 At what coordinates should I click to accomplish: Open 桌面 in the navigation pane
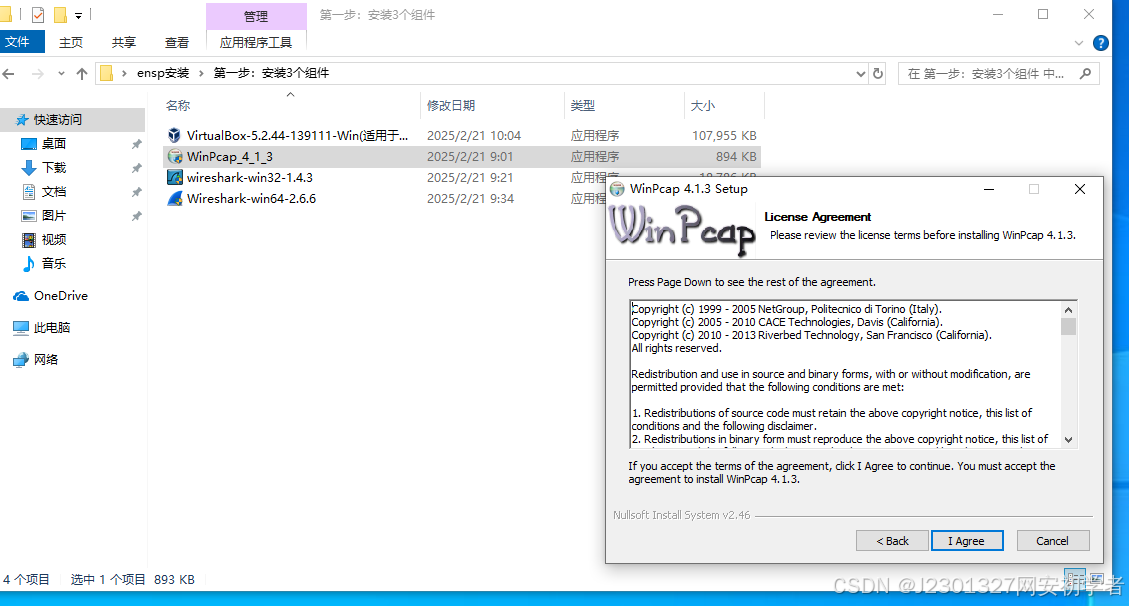click(x=53, y=143)
